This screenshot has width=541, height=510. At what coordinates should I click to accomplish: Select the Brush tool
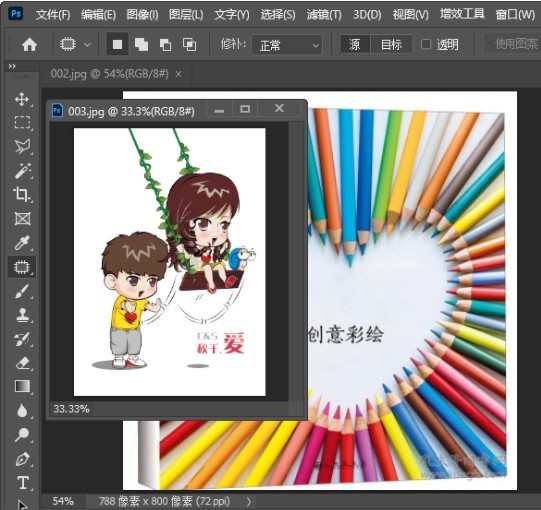click(22, 291)
